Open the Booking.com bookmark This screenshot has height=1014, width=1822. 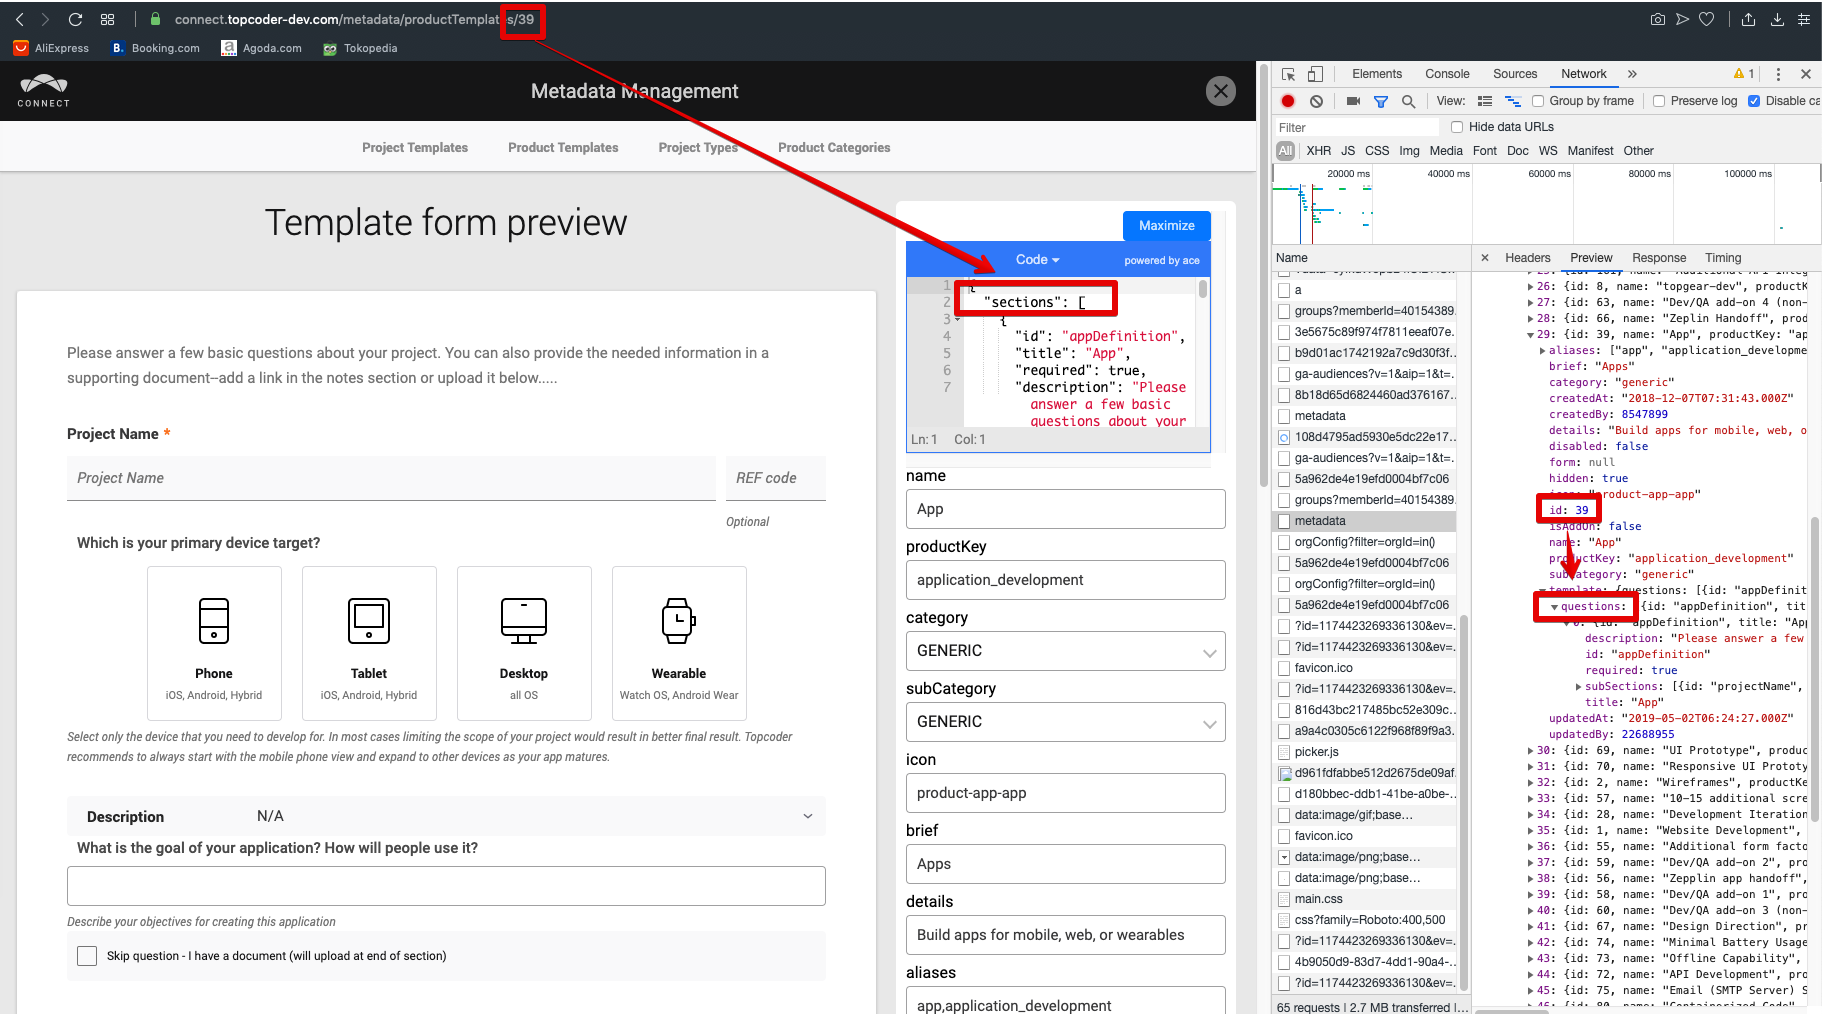click(155, 48)
